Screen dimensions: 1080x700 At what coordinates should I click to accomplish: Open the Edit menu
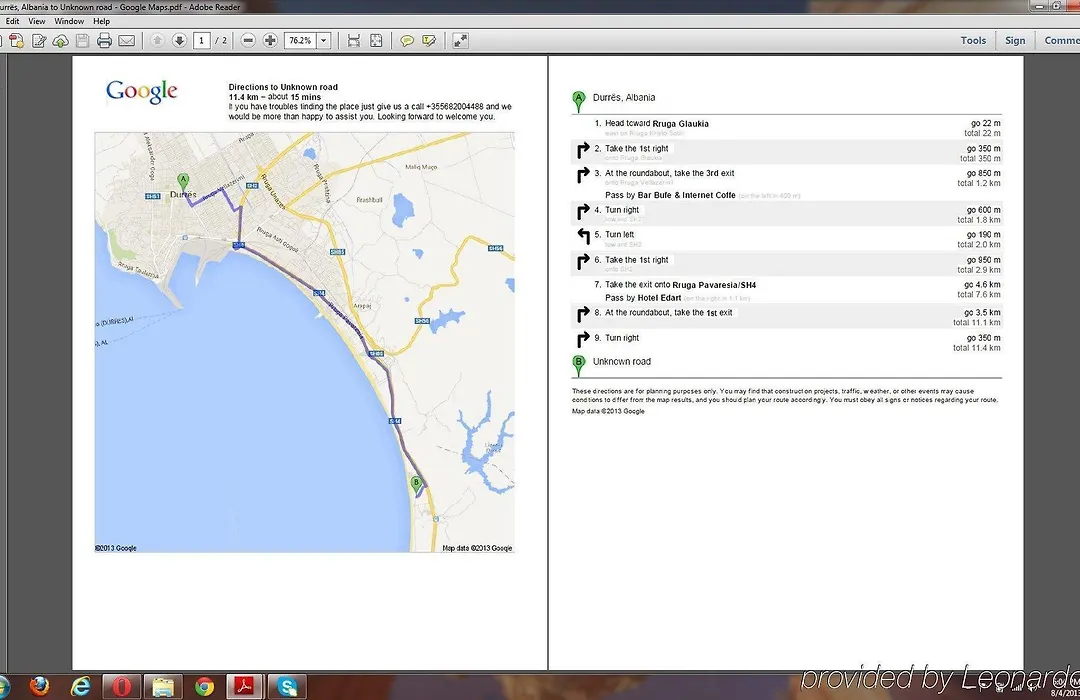pos(12,21)
